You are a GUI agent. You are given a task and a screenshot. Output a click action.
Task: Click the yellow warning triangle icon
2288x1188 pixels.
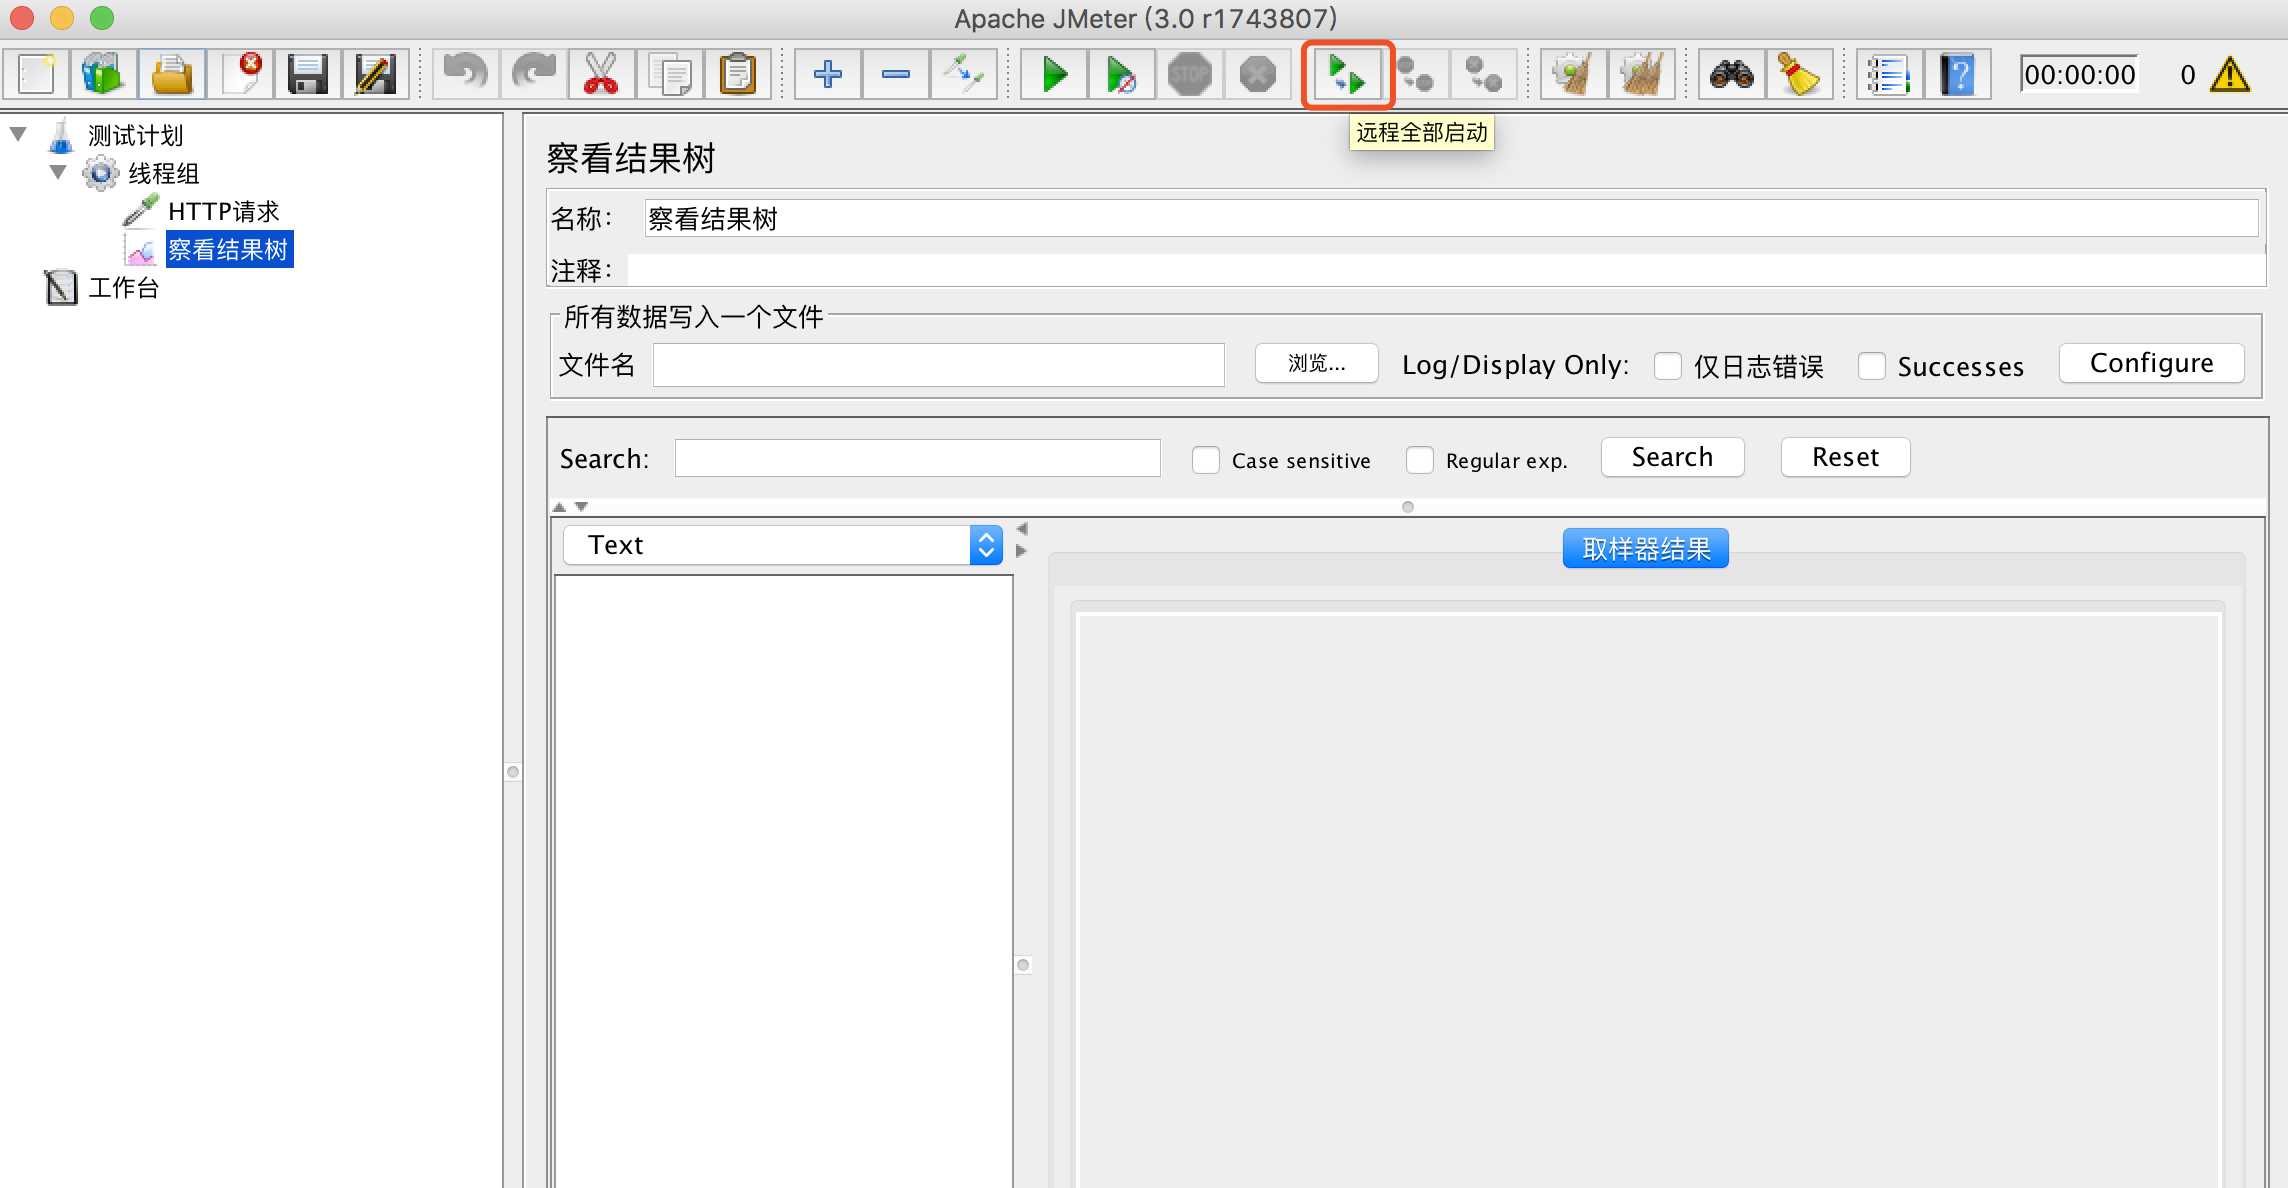tap(2230, 75)
